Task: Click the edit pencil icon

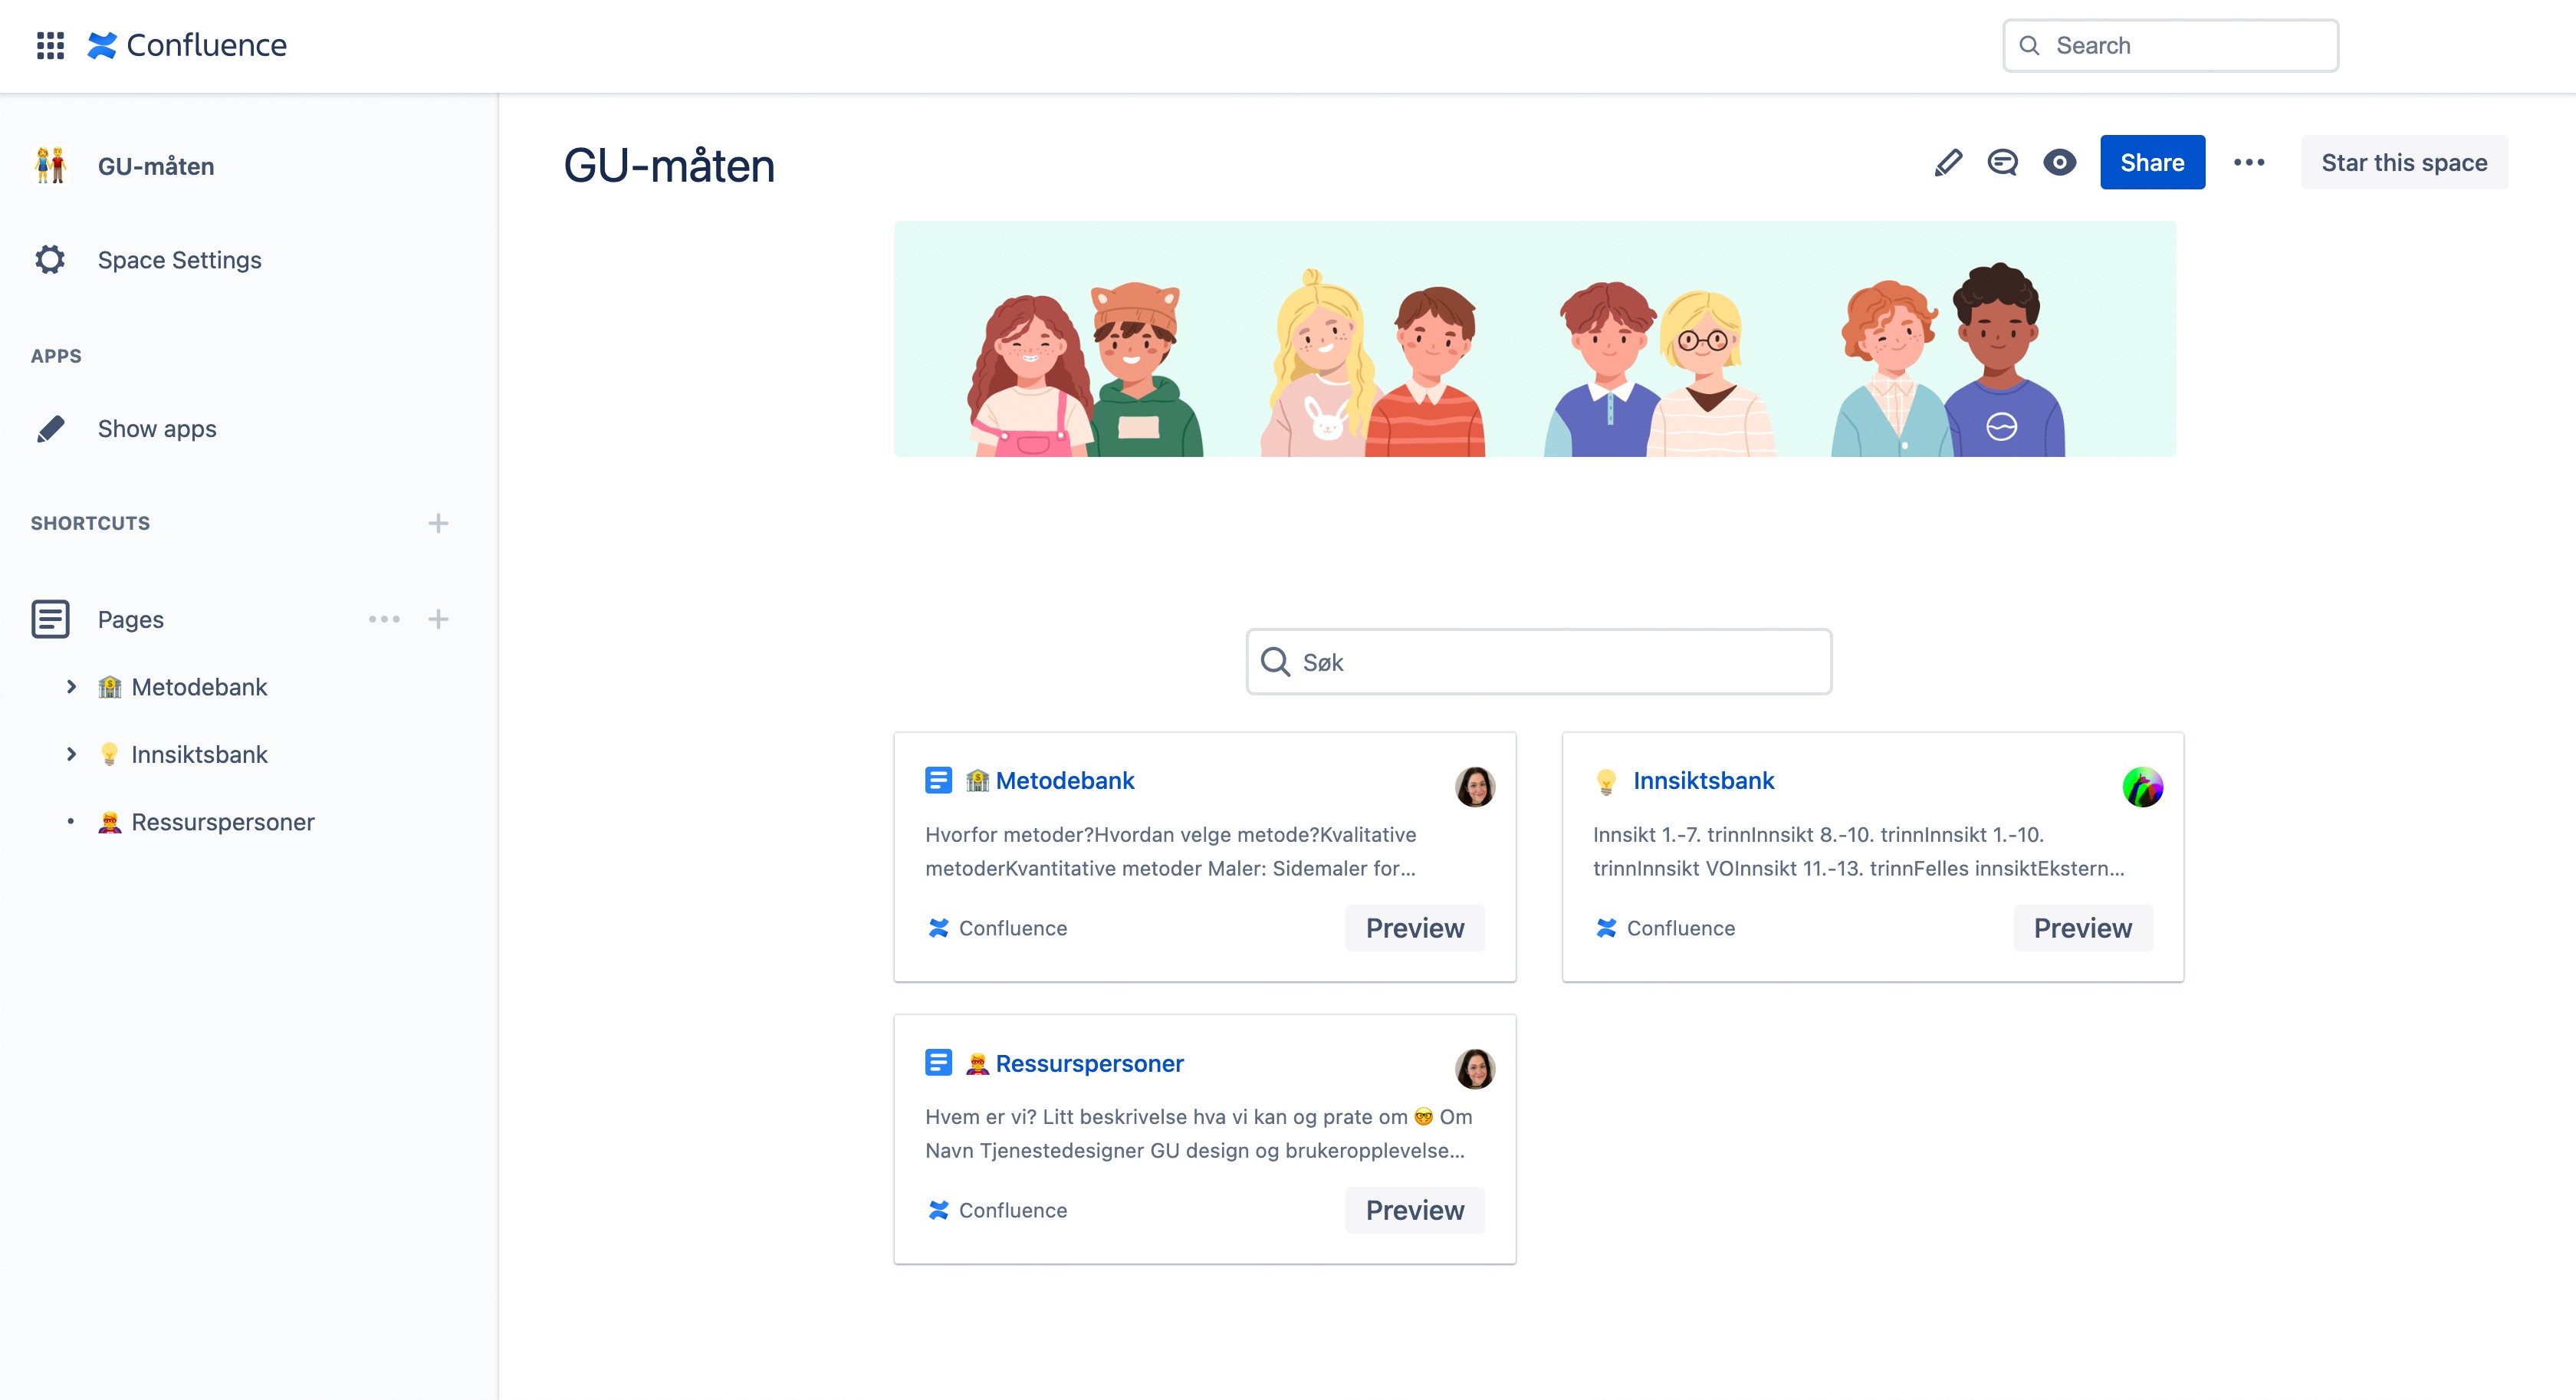Action: 1948,162
